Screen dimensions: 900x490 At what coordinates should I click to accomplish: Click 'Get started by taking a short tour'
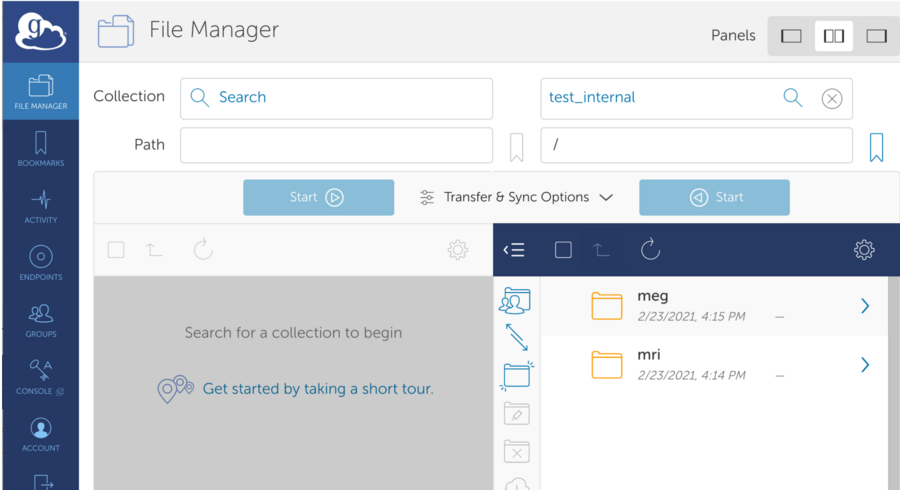(318, 388)
